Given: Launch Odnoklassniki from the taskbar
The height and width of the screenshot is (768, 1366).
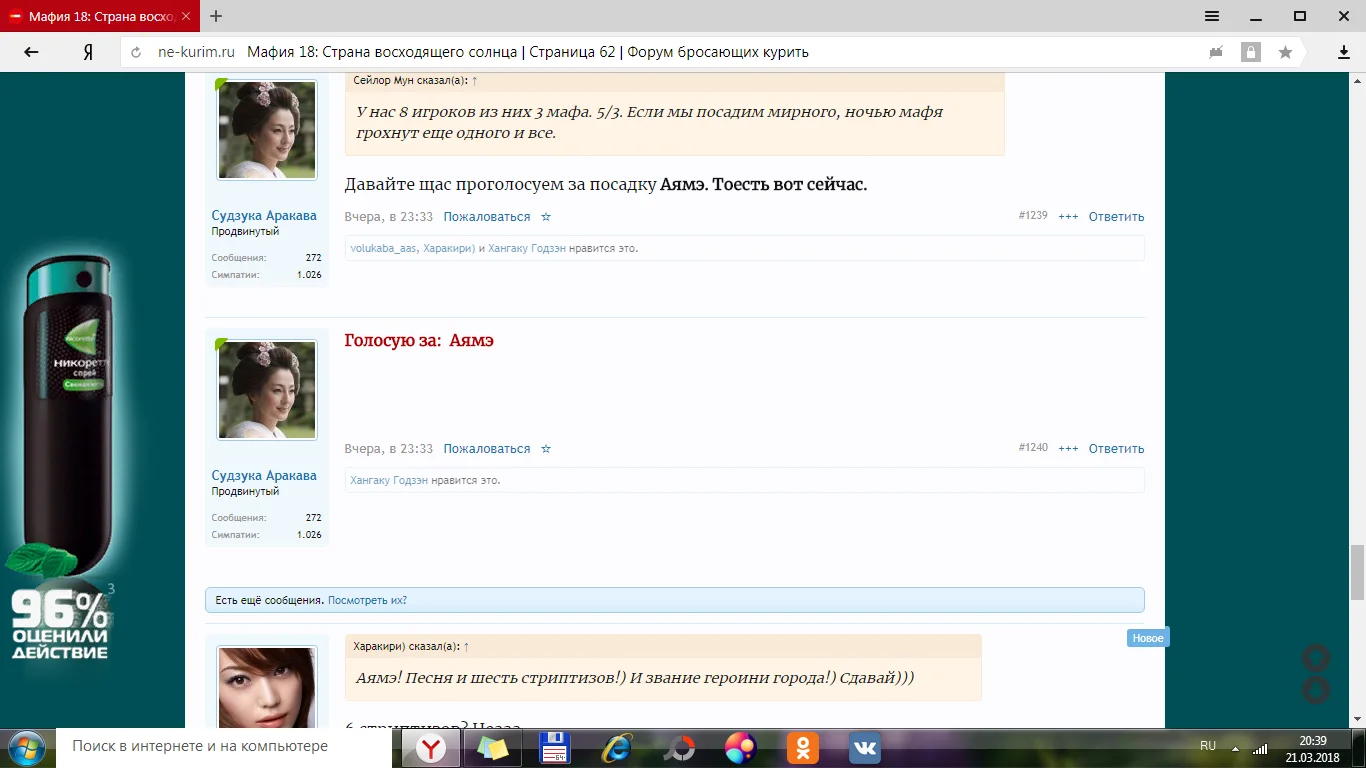Looking at the screenshot, I should (803, 747).
